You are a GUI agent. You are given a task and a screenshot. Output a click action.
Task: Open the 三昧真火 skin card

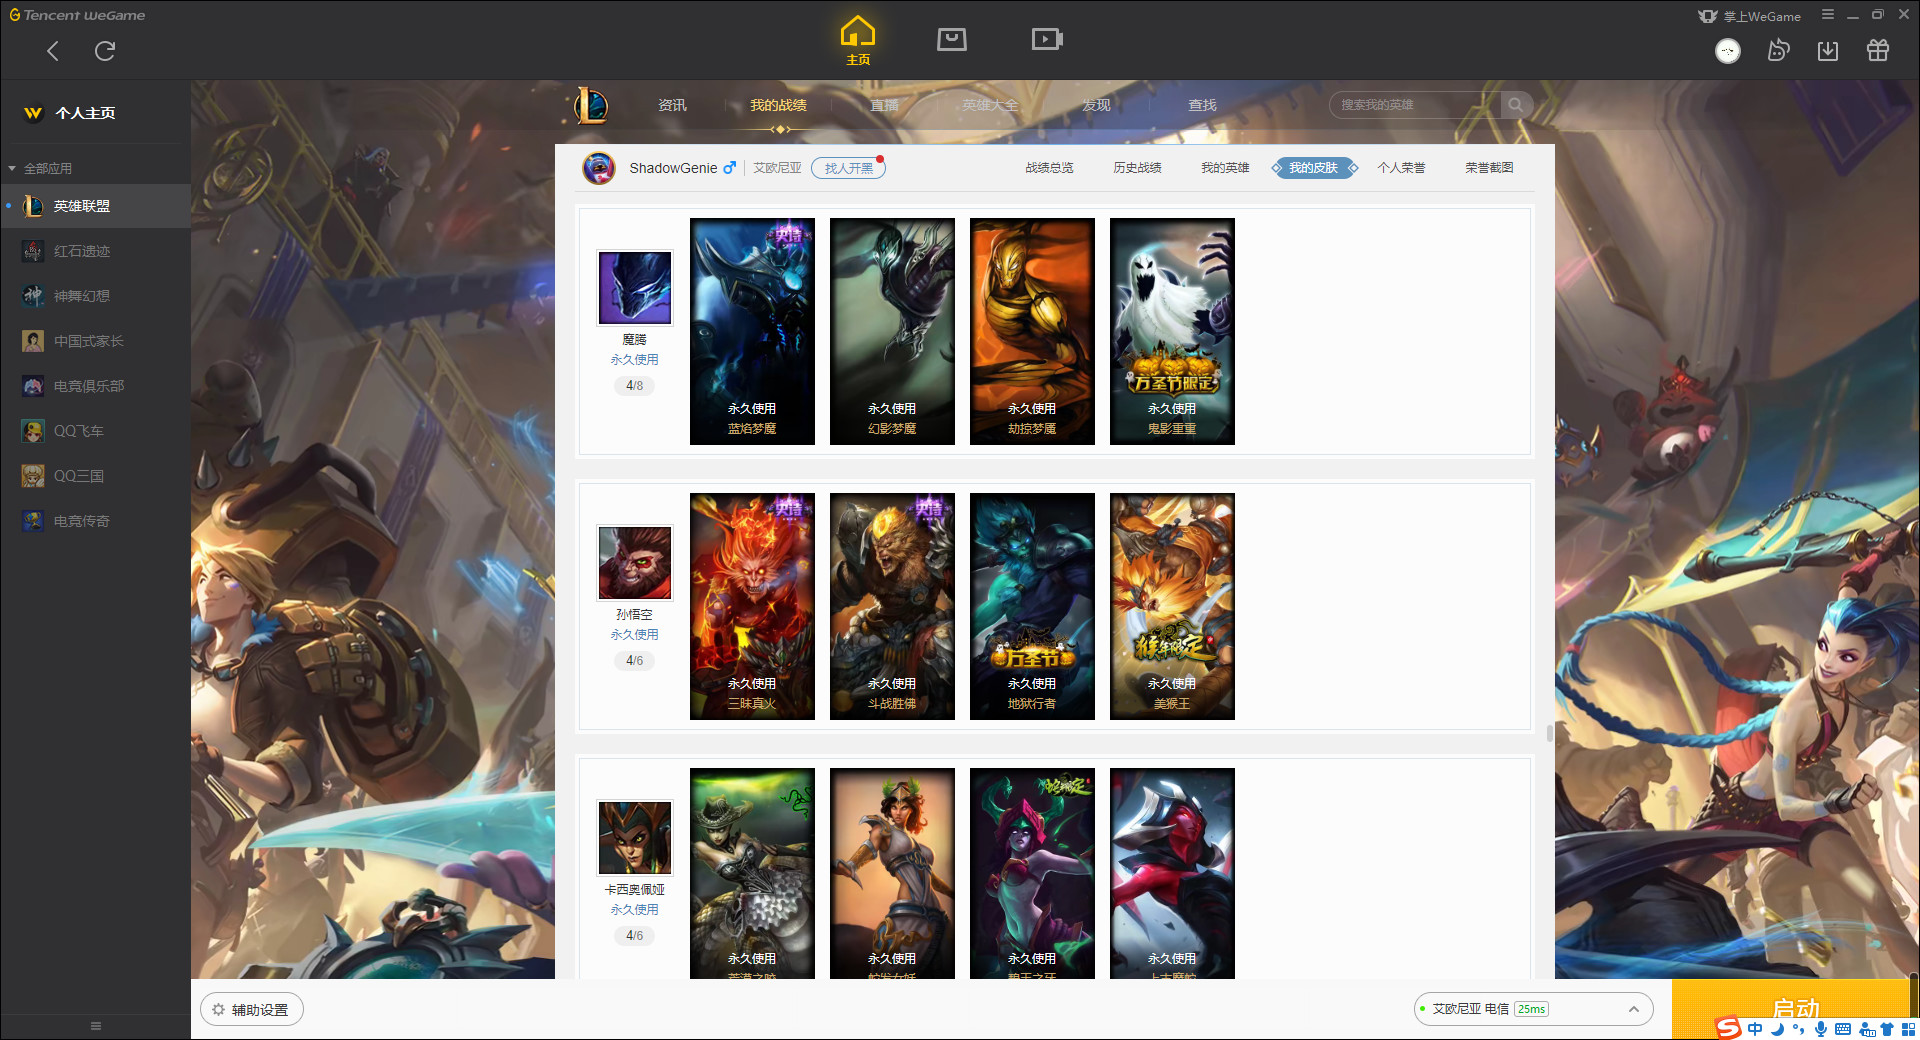tap(752, 606)
